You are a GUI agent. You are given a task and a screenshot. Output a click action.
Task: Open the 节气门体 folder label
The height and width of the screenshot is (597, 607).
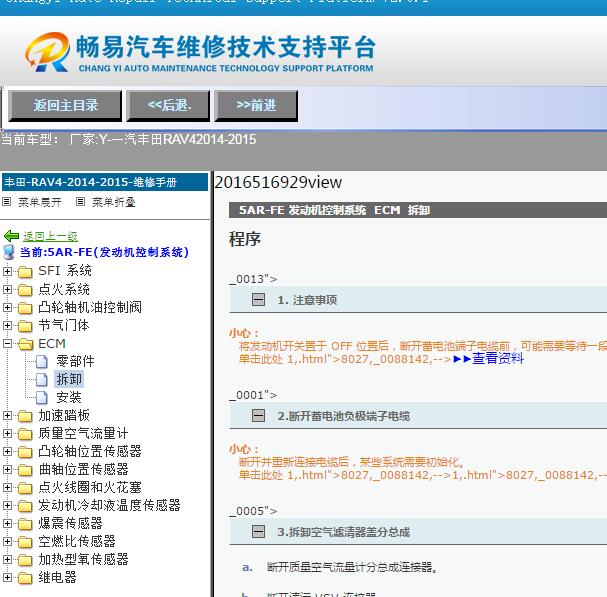pos(64,325)
